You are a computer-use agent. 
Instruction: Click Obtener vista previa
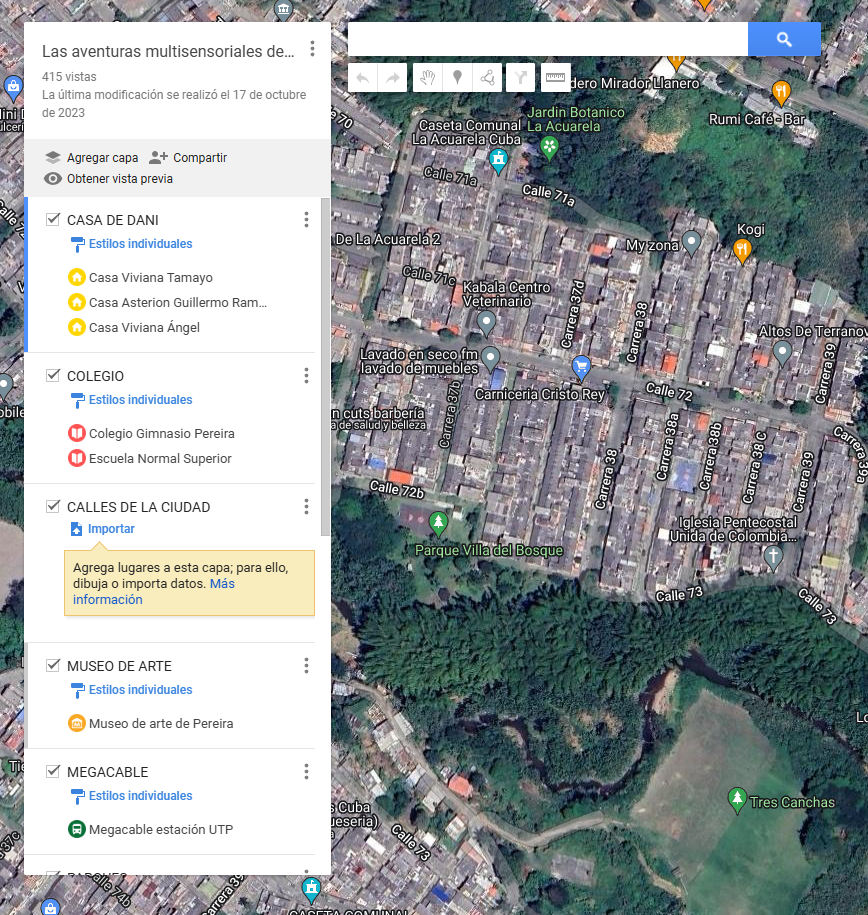click(x=109, y=179)
